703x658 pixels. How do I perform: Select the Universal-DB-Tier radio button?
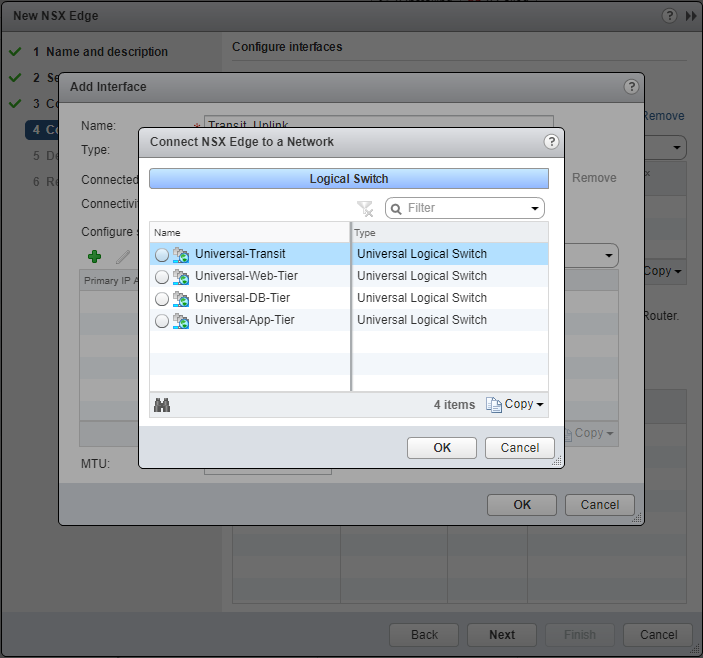[162, 299]
